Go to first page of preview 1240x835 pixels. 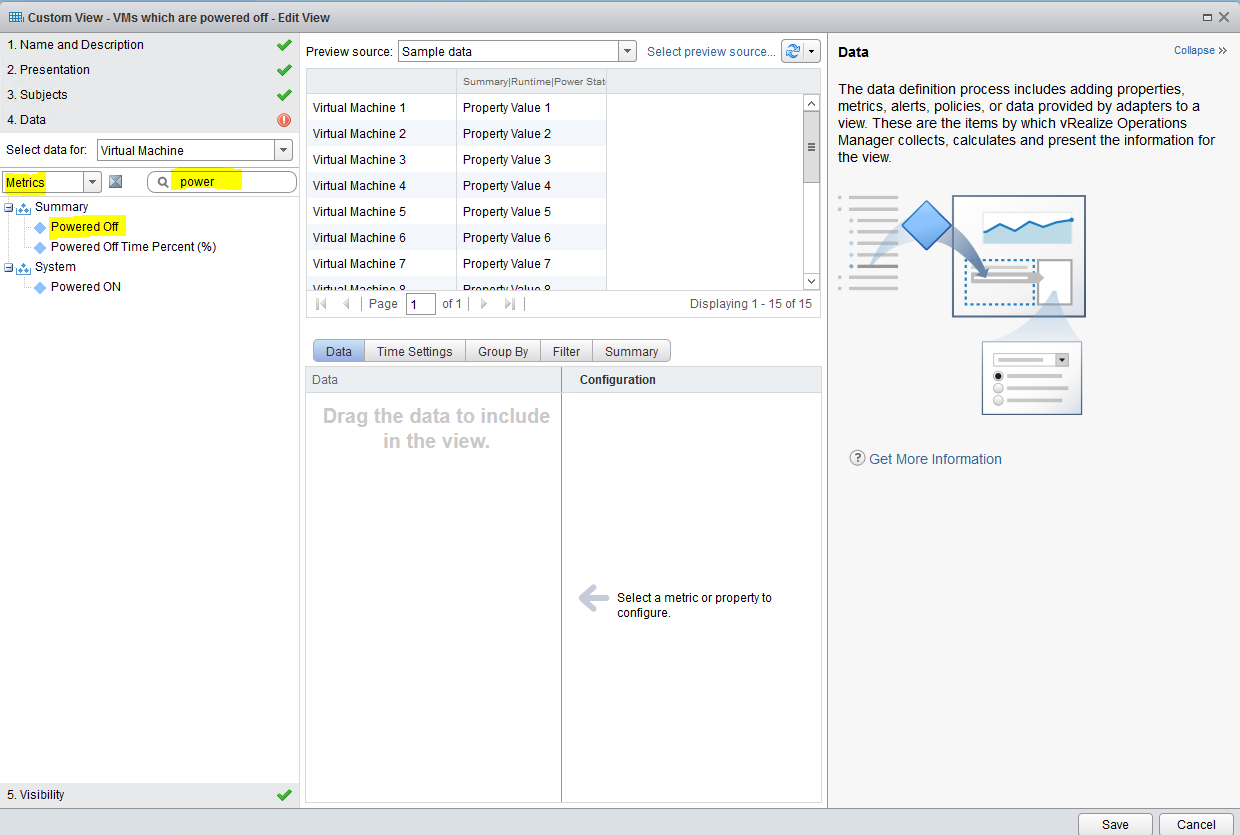coord(321,304)
